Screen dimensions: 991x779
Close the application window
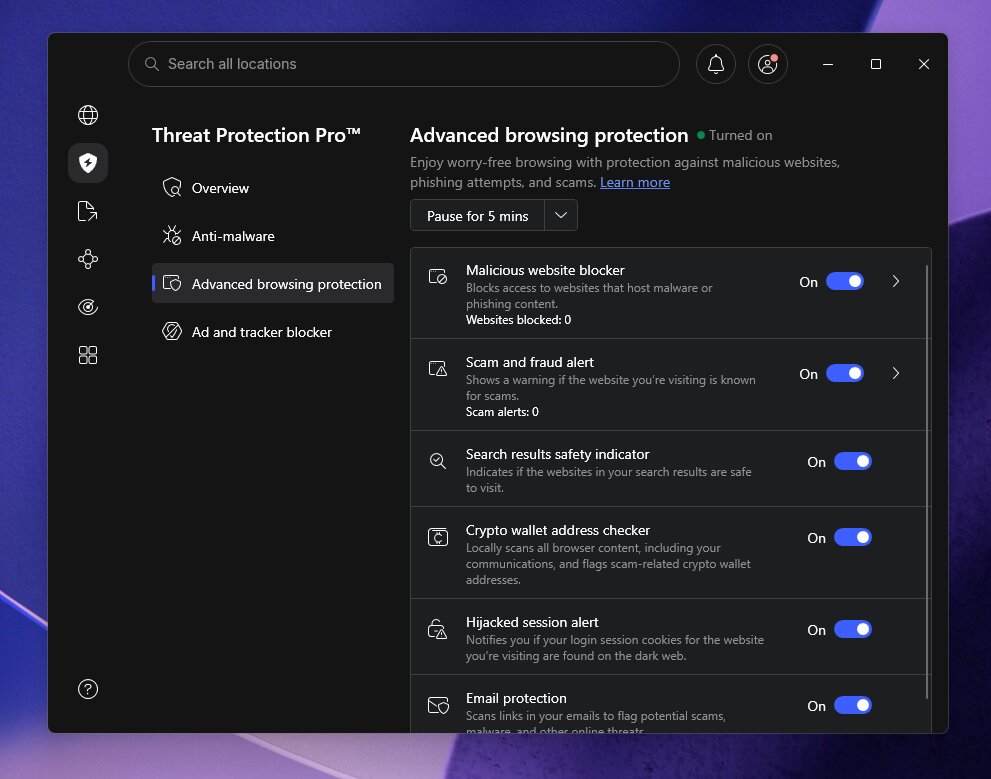click(x=924, y=64)
